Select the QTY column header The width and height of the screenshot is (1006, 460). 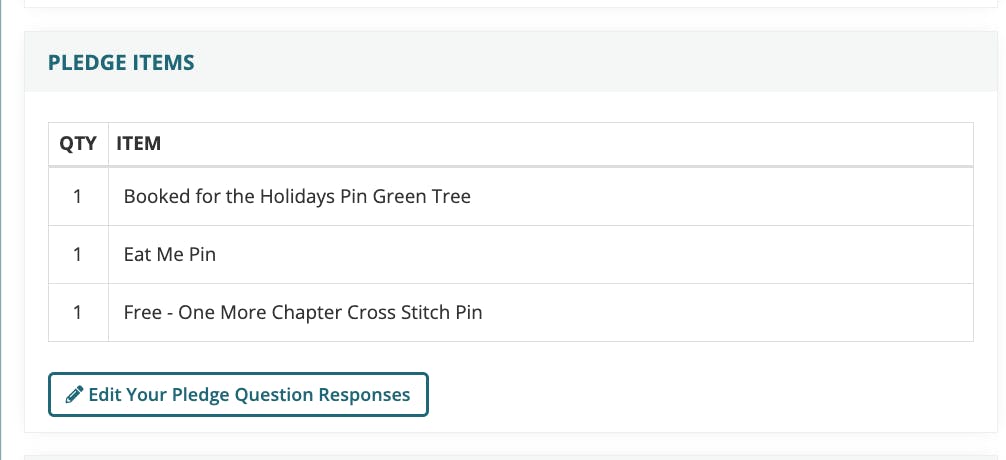coord(78,144)
